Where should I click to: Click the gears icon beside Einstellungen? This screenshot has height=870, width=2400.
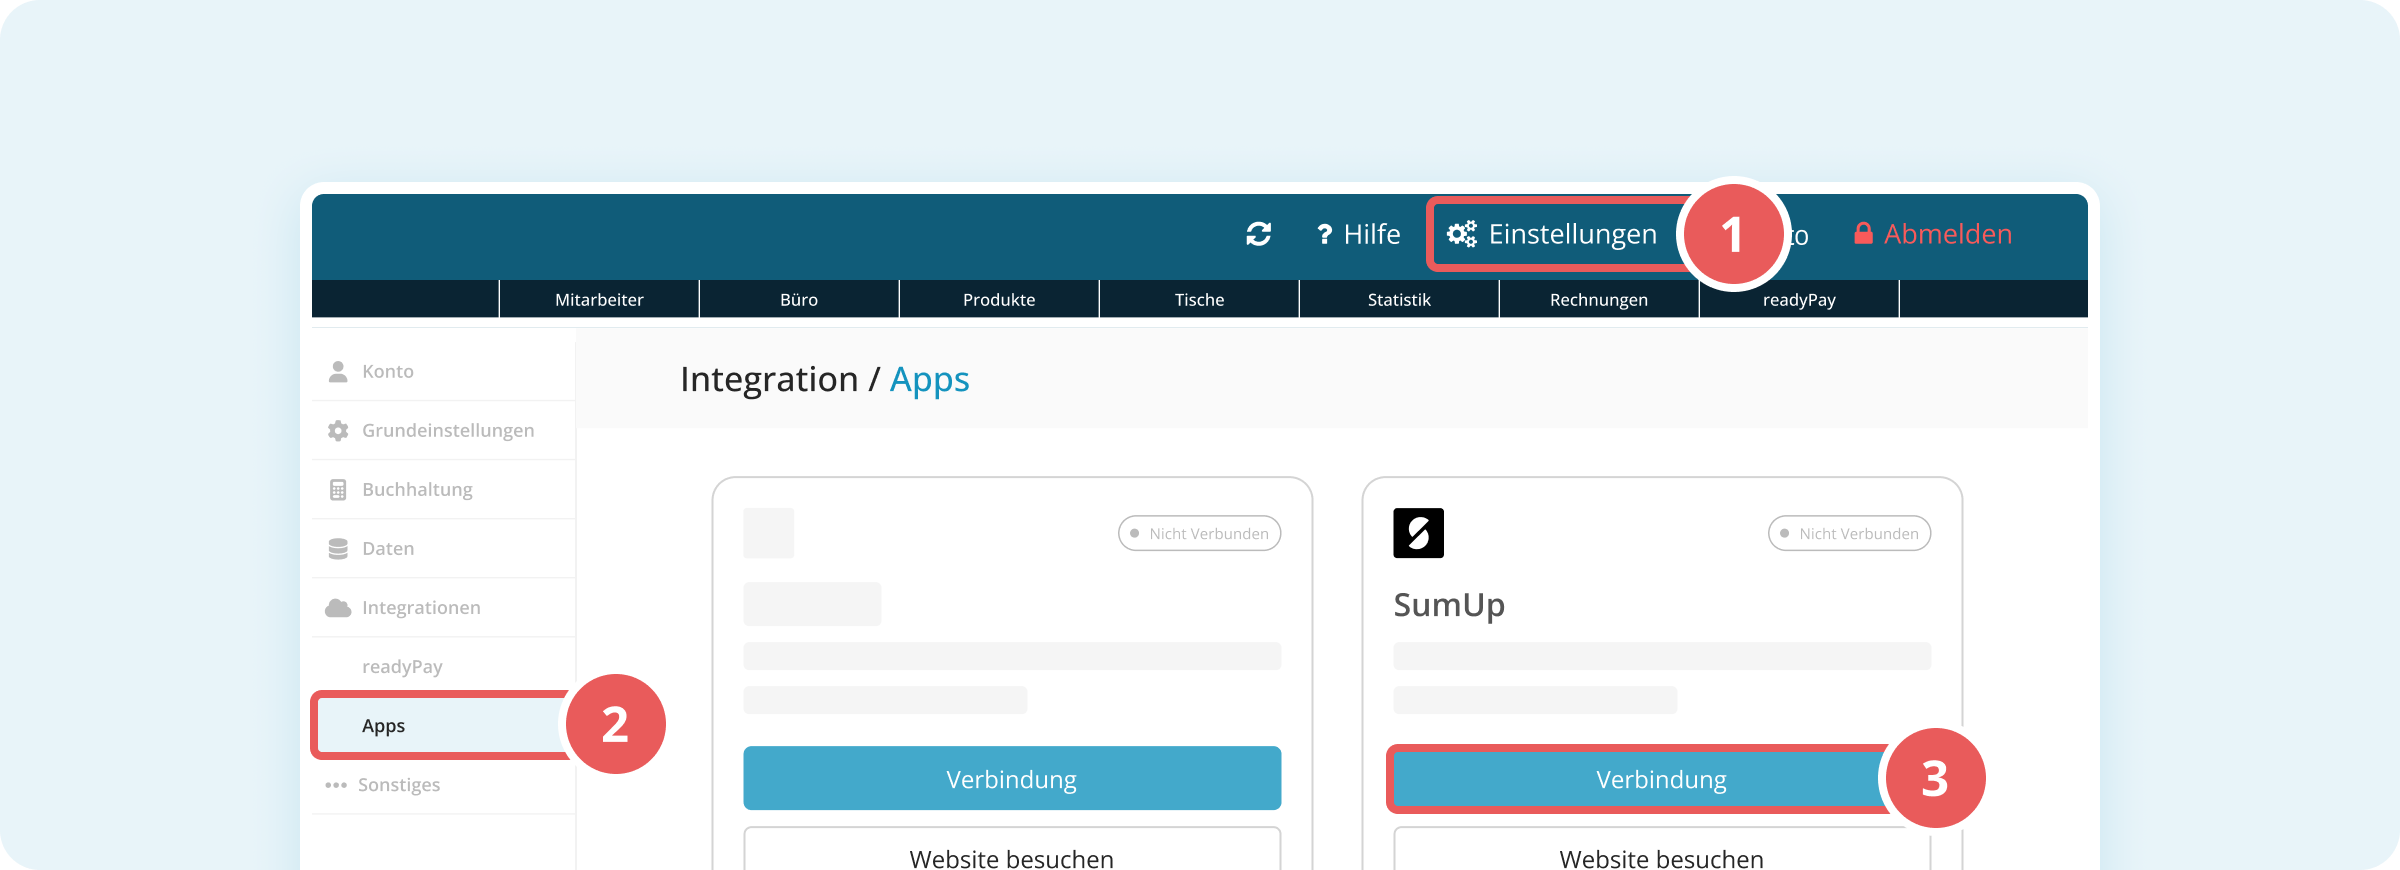[x=1462, y=234]
